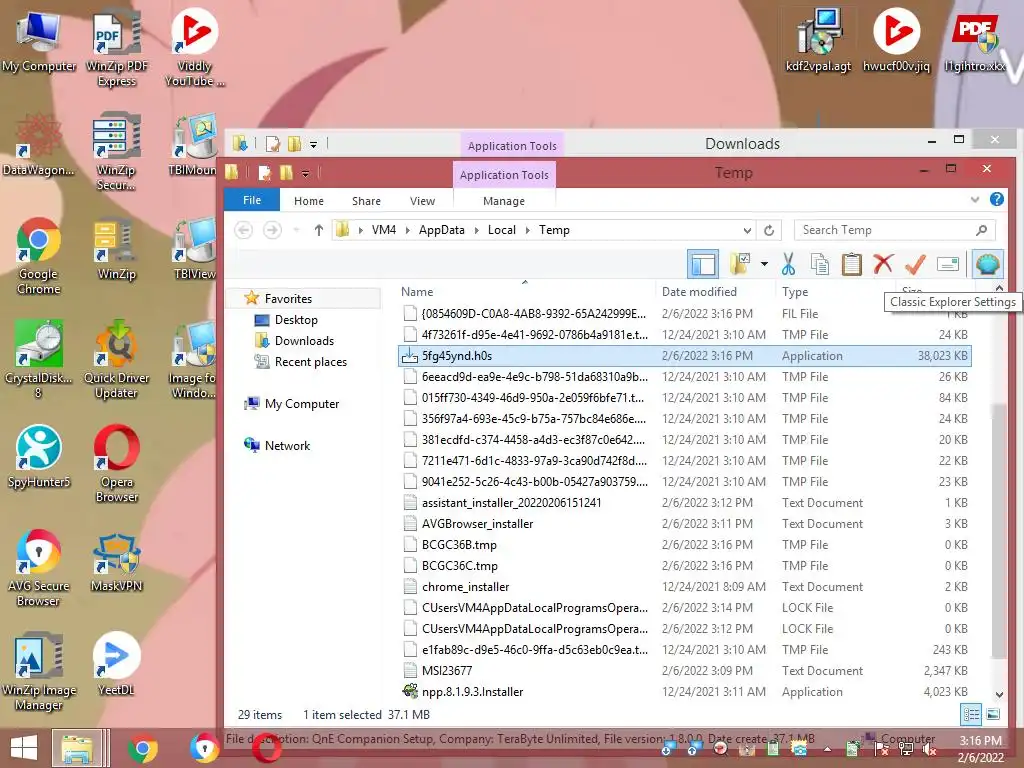The width and height of the screenshot is (1024, 768).
Task: Expand the arrow after Local breadcrumb
Action: [x=528, y=230]
